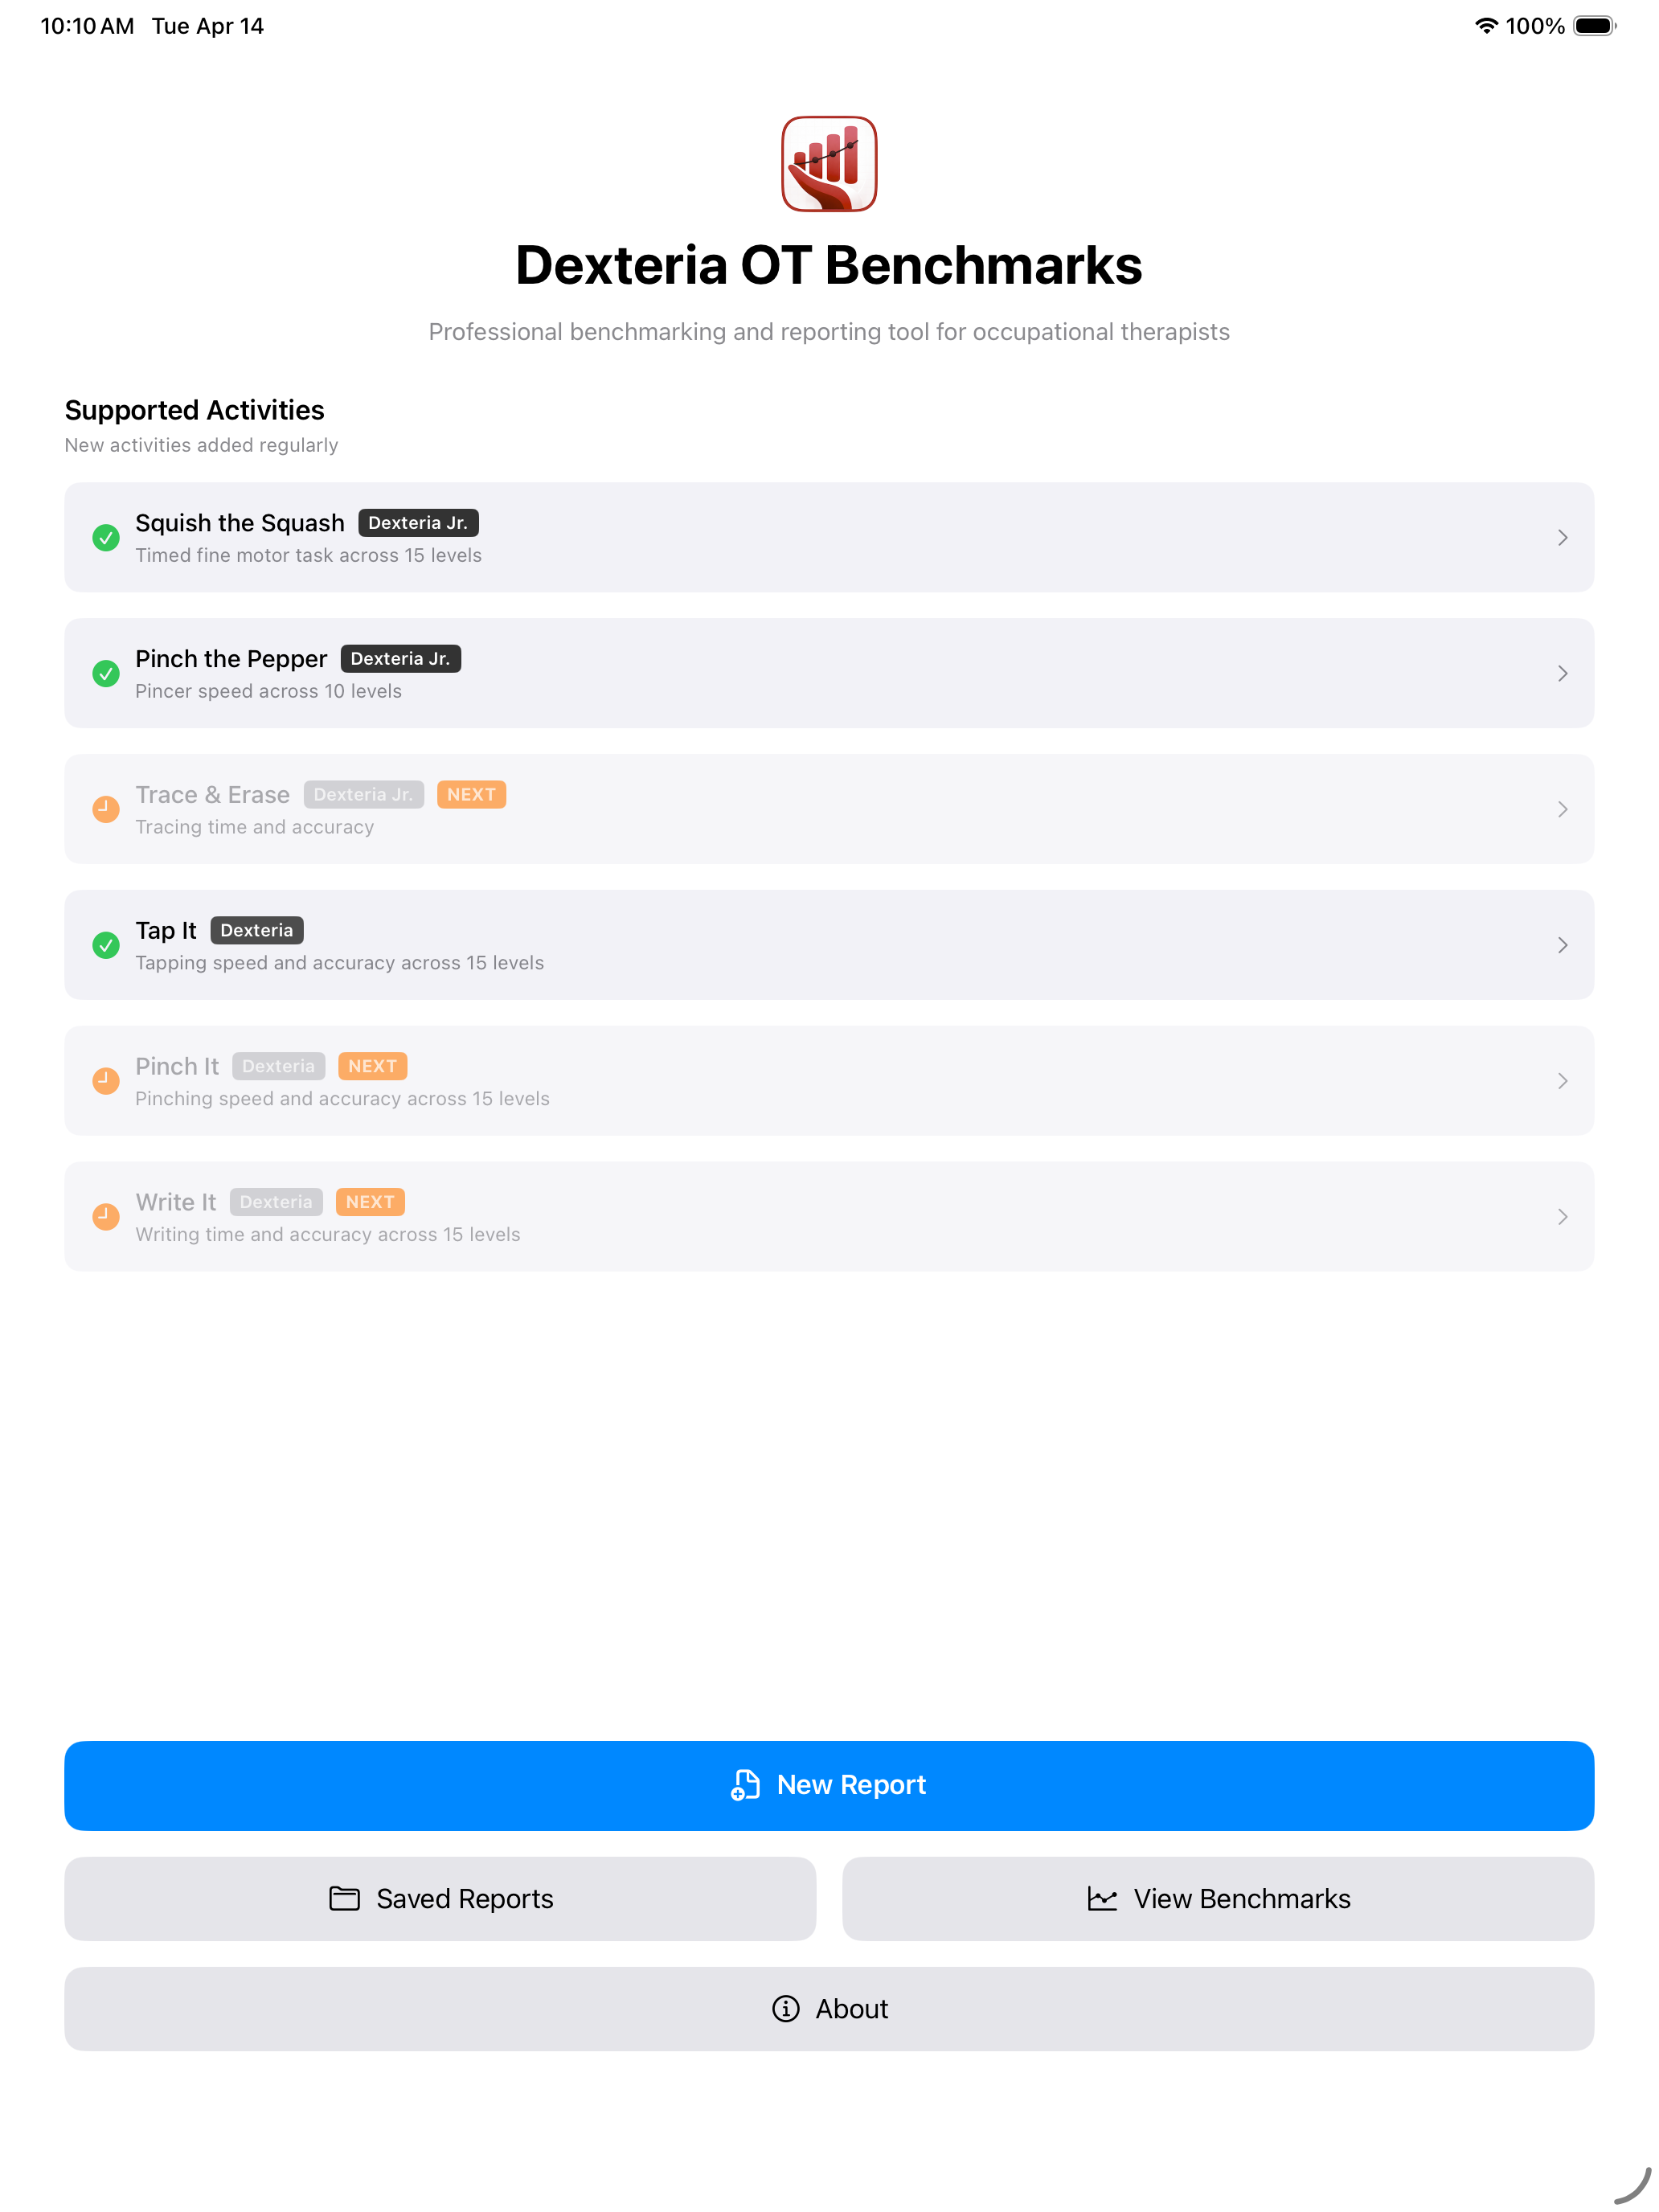
Task: Click the green checkmark beside Squish the Squash
Action: coord(106,537)
